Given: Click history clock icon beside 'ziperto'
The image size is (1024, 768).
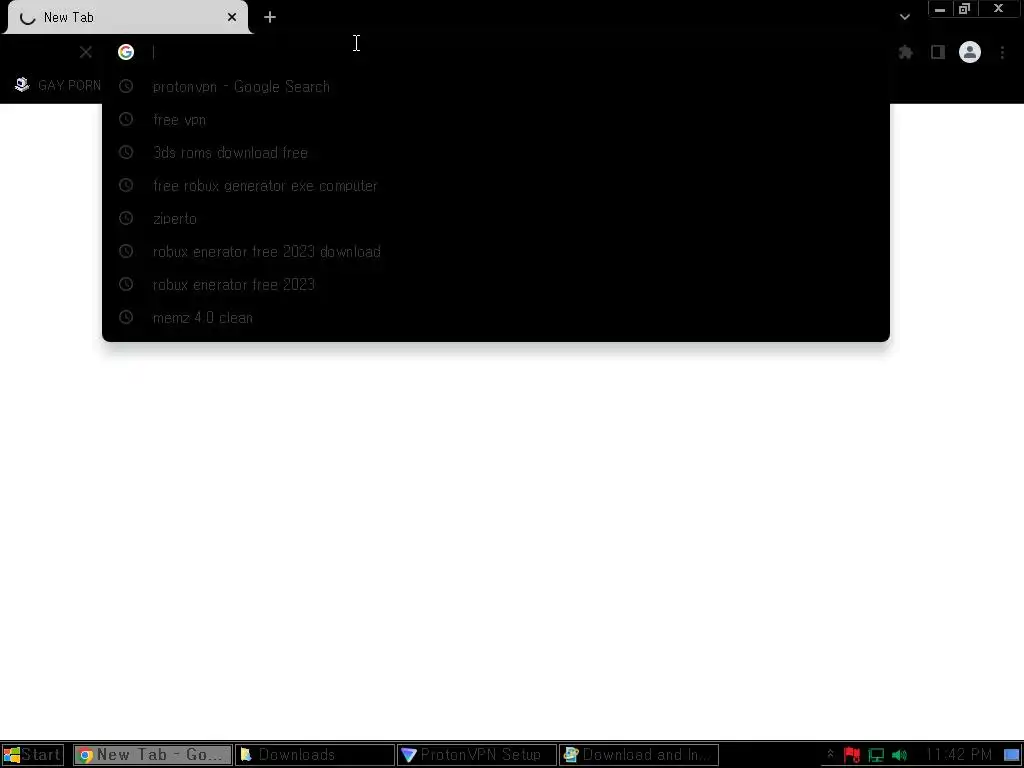Looking at the screenshot, I should click(126, 218).
